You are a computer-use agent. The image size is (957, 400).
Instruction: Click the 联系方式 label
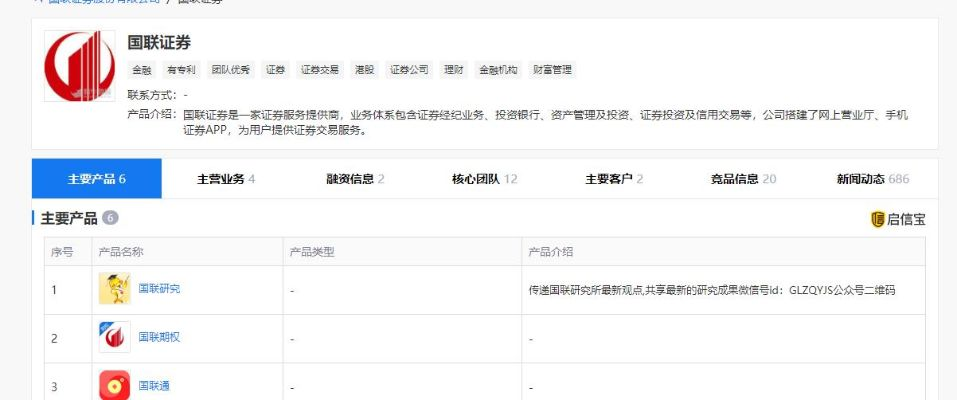coord(152,95)
